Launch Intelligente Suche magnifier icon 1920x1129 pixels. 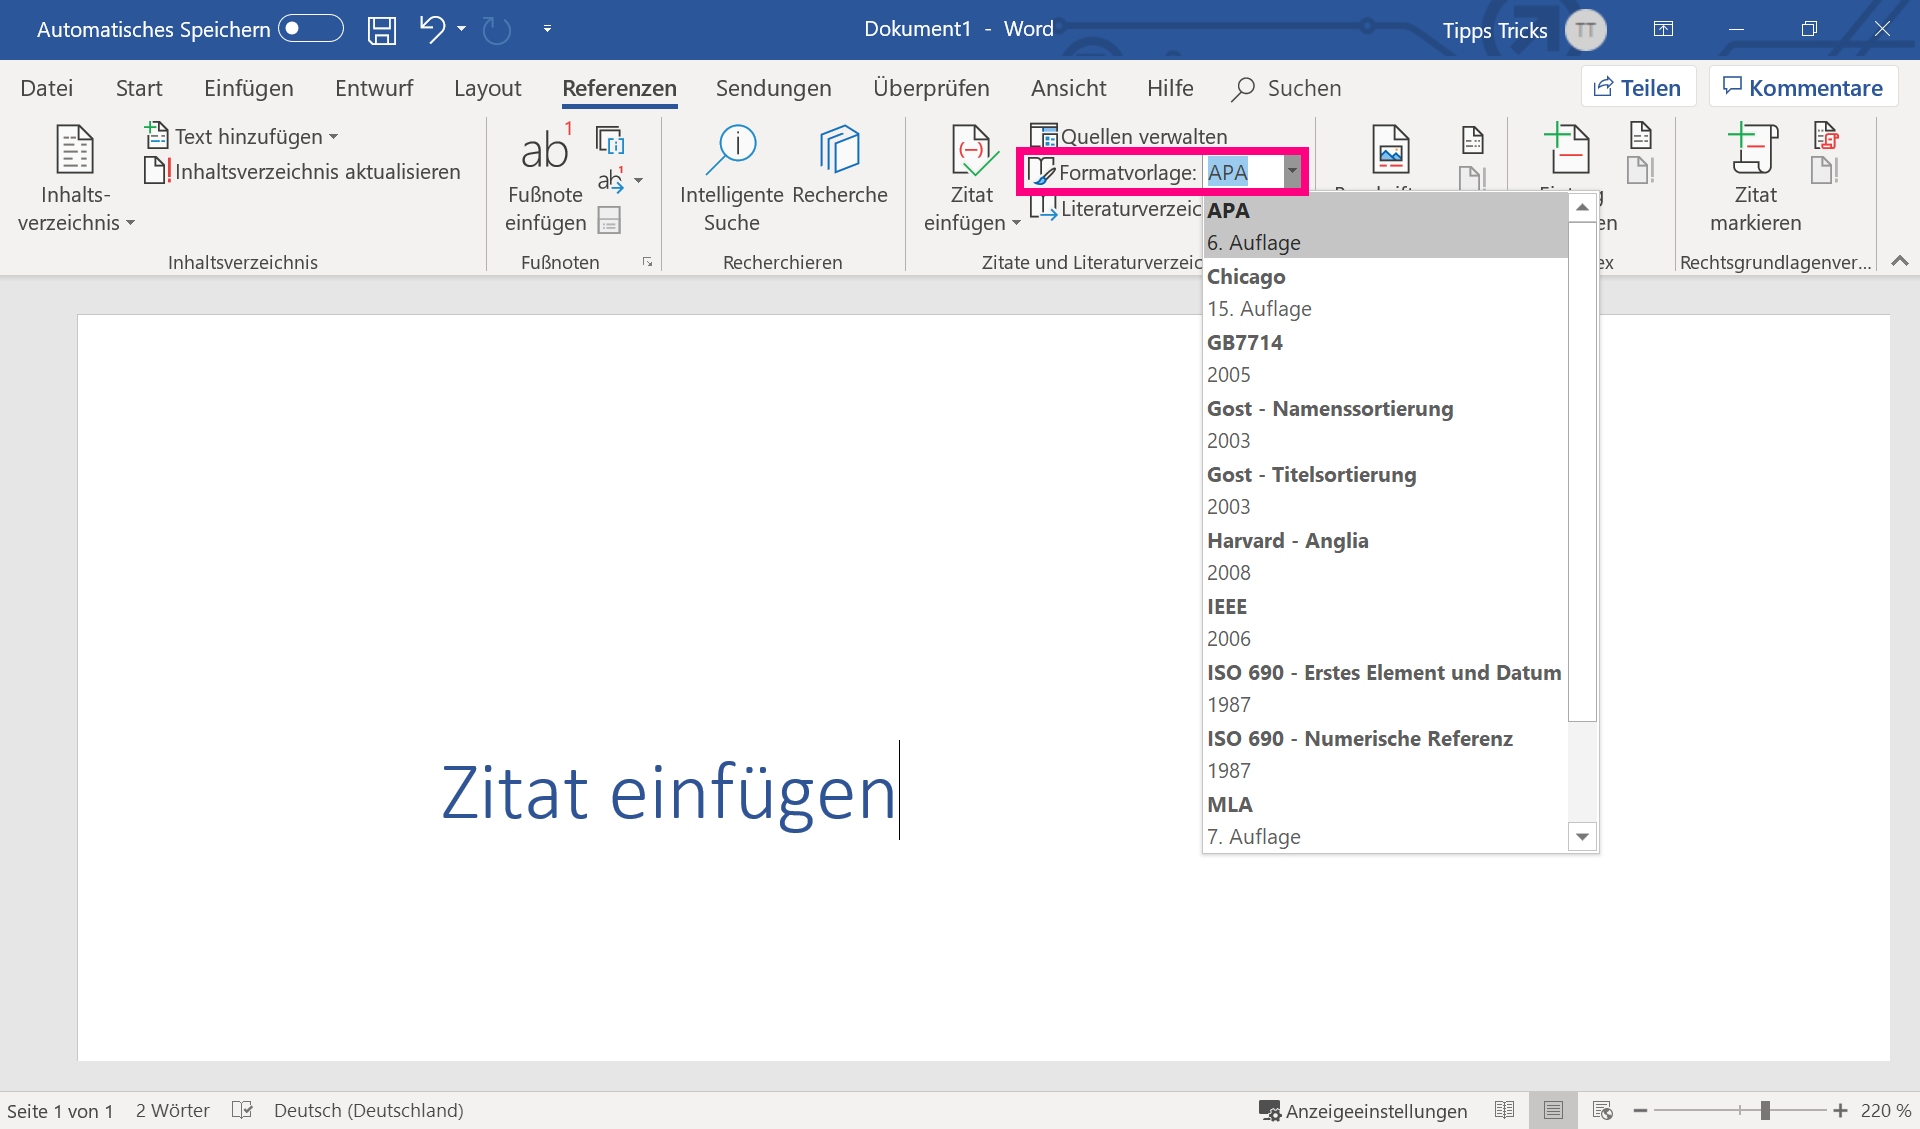click(731, 150)
